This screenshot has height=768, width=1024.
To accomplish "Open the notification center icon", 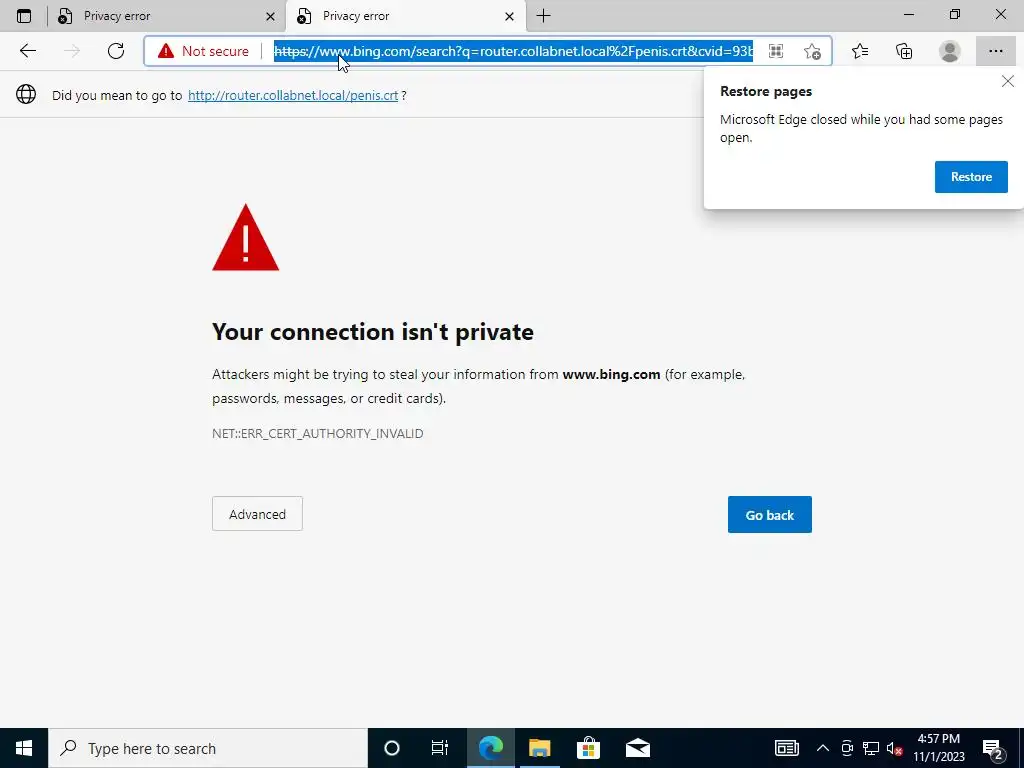I will pyautogui.click(x=993, y=749).
